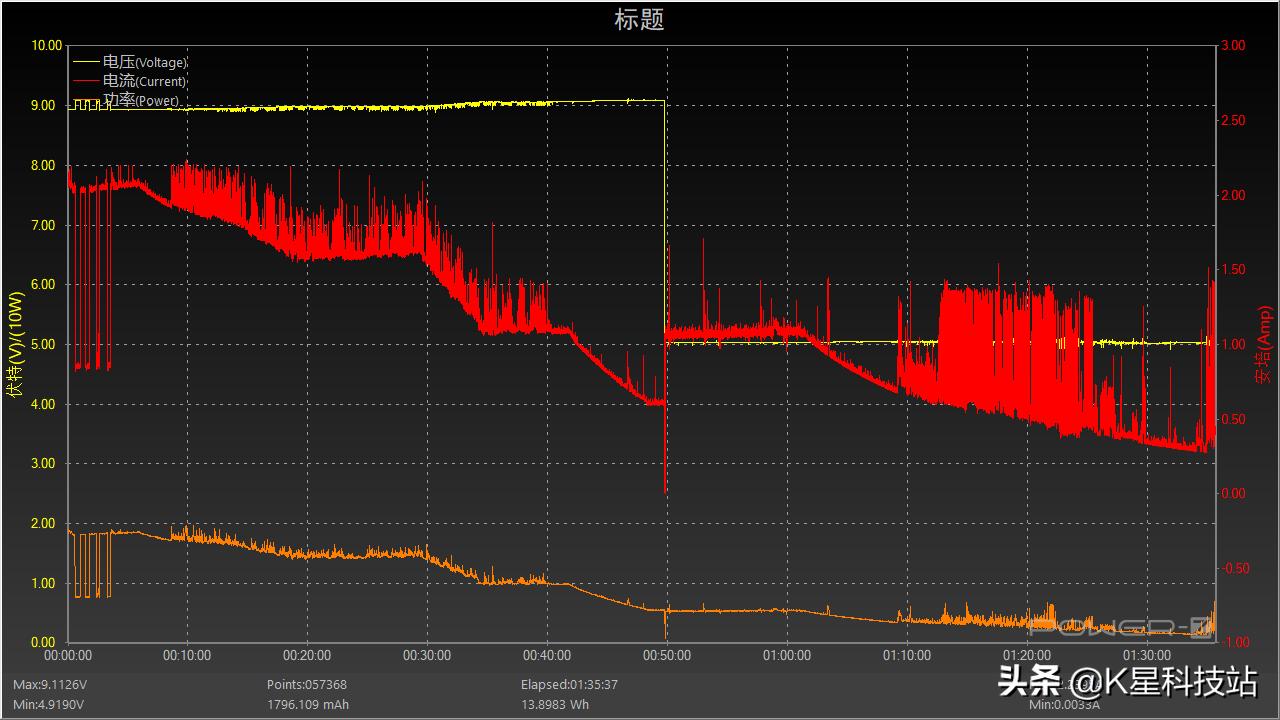
Task: Click the 1796.109 mAh capacity value
Action: (x=308, y=704)
